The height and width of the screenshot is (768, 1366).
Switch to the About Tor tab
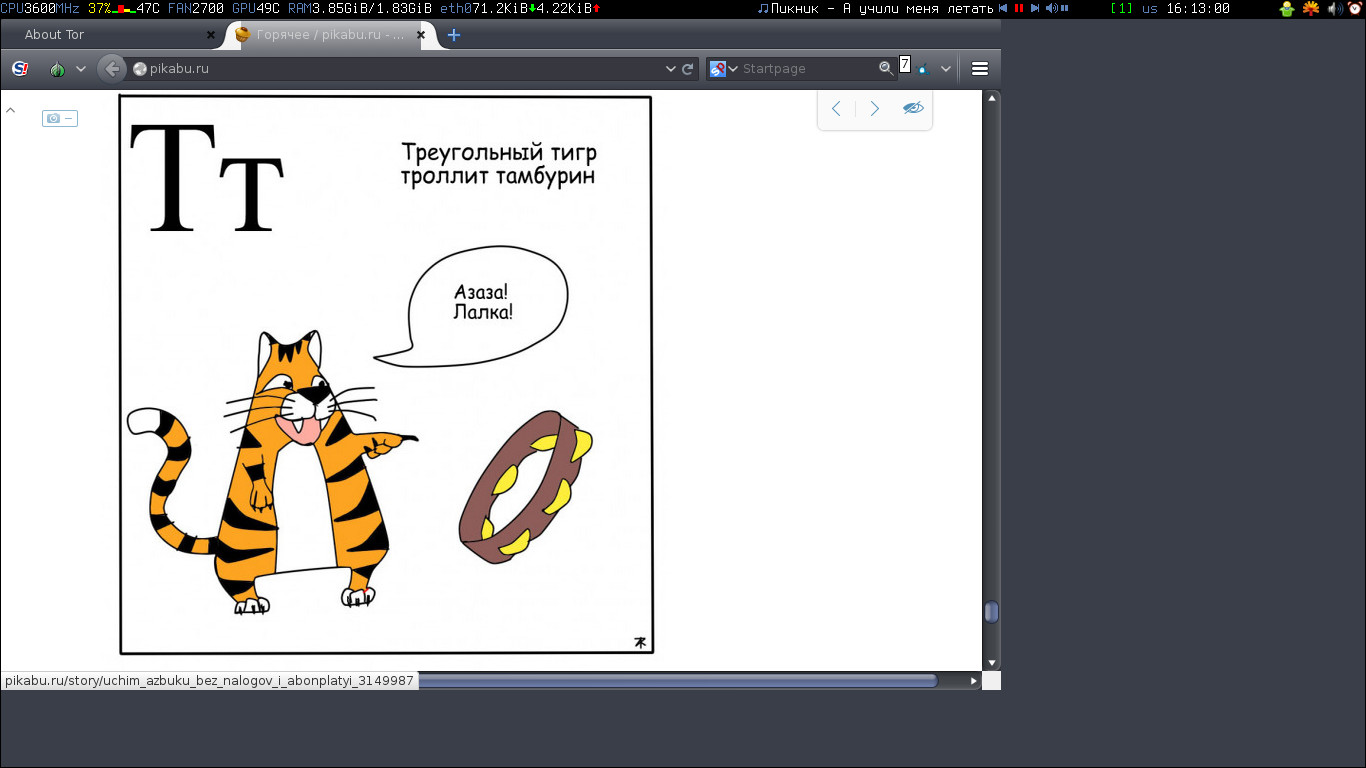click(x=110, y=35)
